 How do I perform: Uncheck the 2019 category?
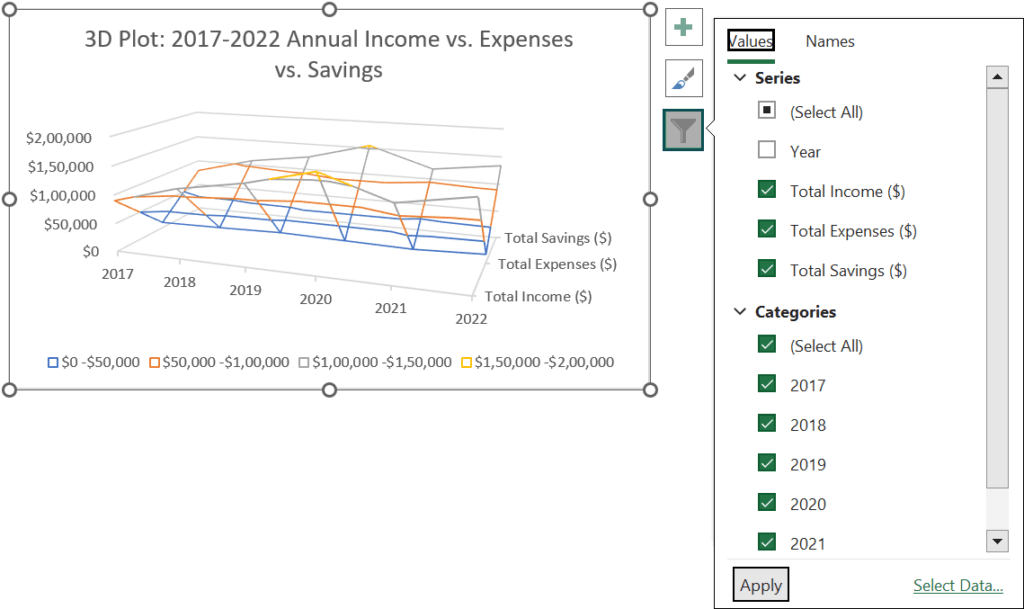click(x=767, y=463)
